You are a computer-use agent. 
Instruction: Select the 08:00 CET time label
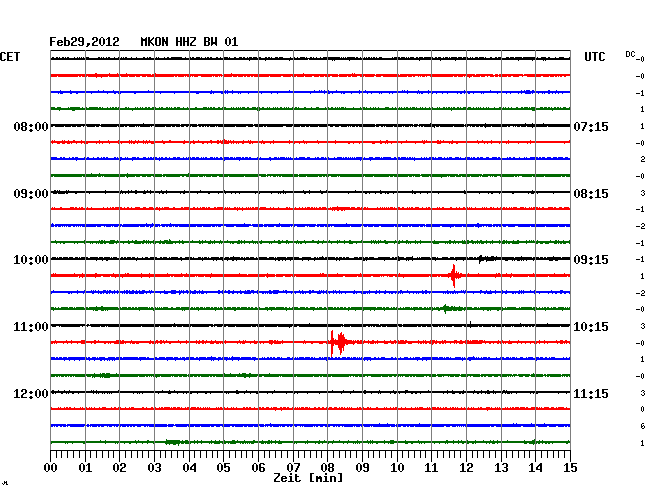click(31, 126)
